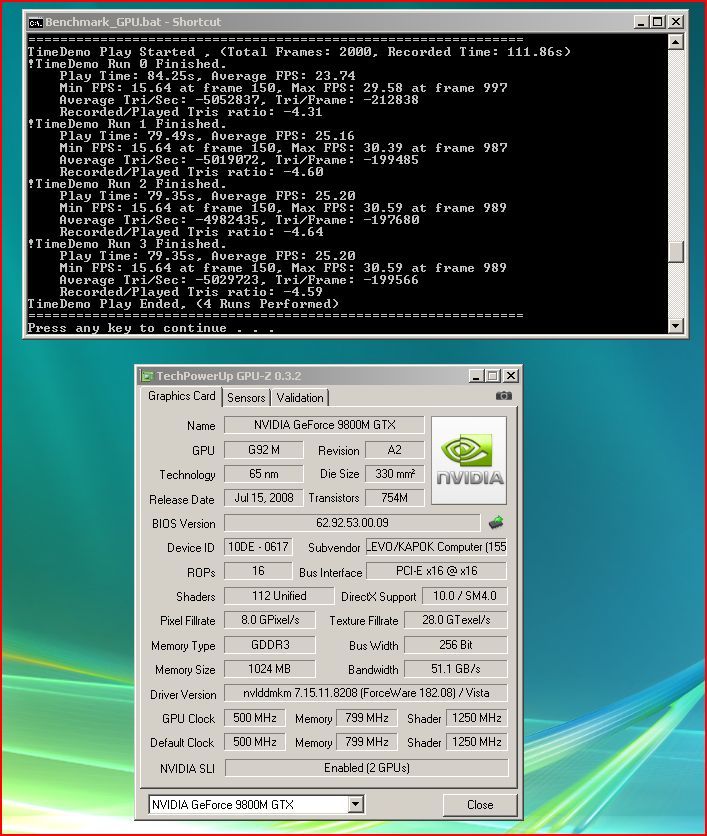This screenshot has height=836, width=707.
Task: Click the Die Size field 330 mm²
Action: 395,474
